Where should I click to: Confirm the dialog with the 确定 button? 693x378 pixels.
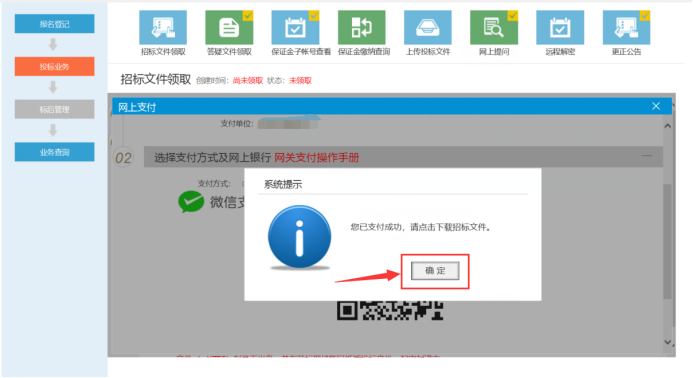tap(435, 271)
